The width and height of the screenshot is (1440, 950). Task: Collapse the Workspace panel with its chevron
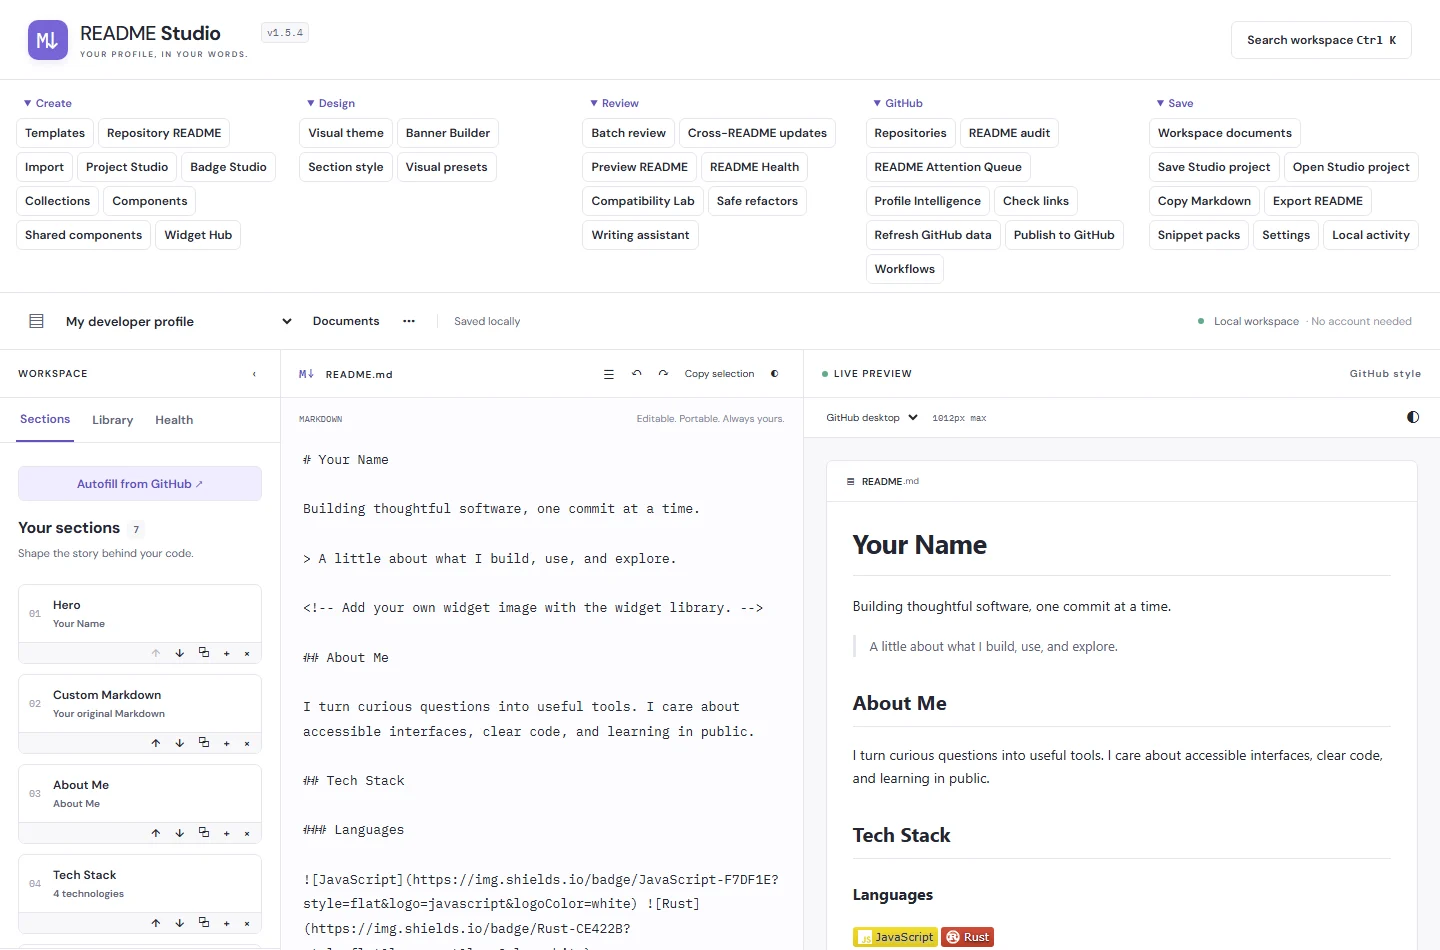[x=254, y=374]
